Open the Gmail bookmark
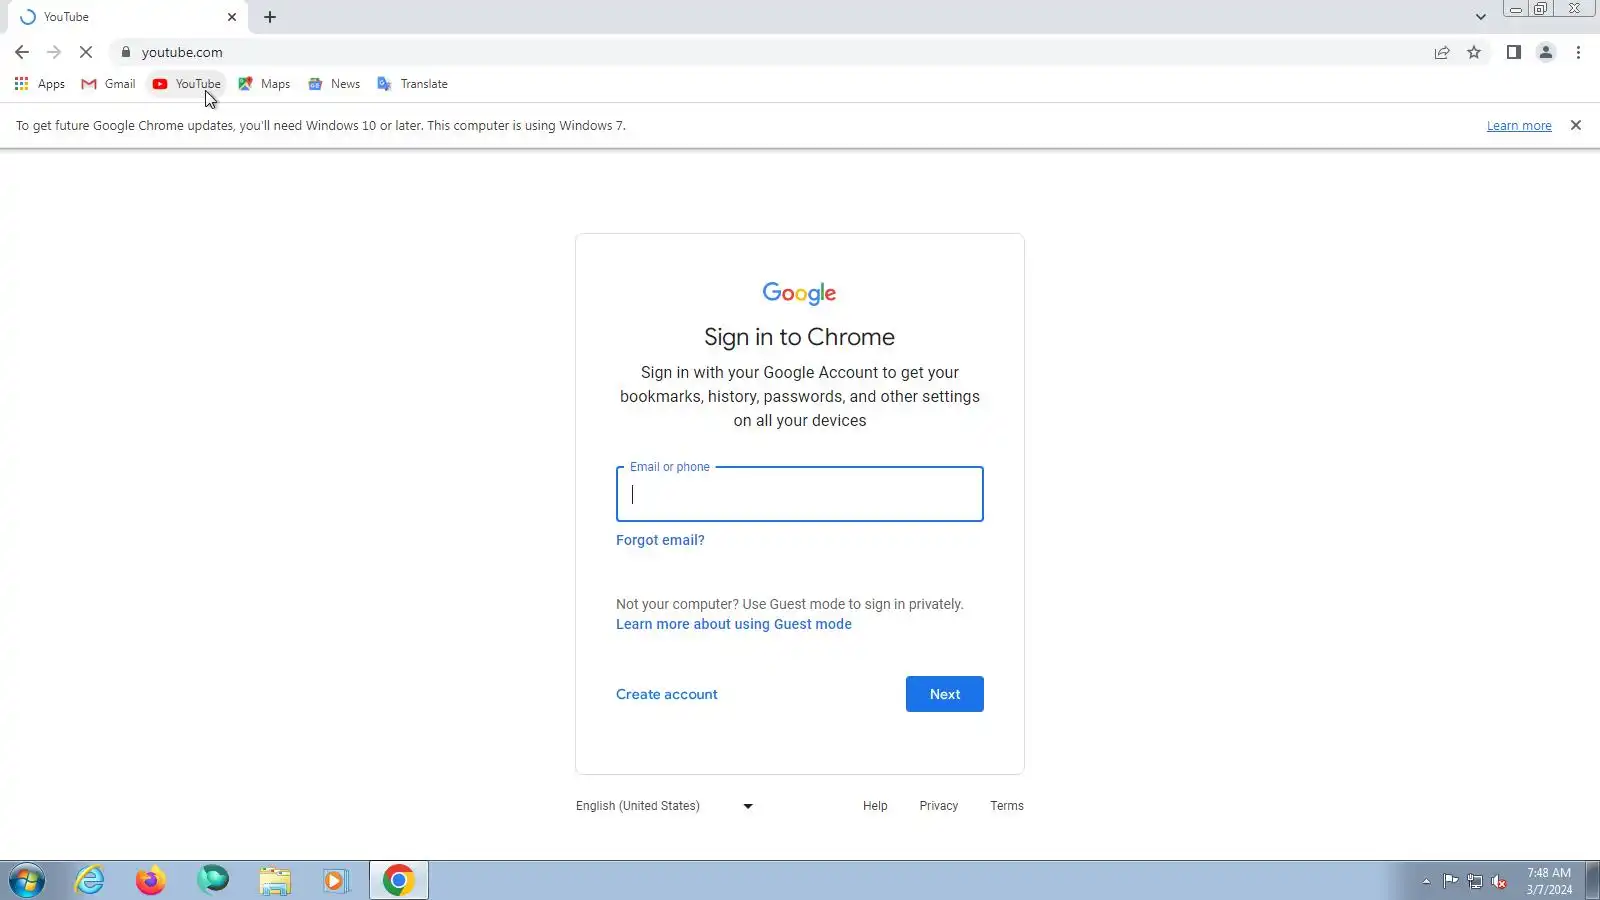The height and width of the screenshot is (900, 1600). click(108, 84)
